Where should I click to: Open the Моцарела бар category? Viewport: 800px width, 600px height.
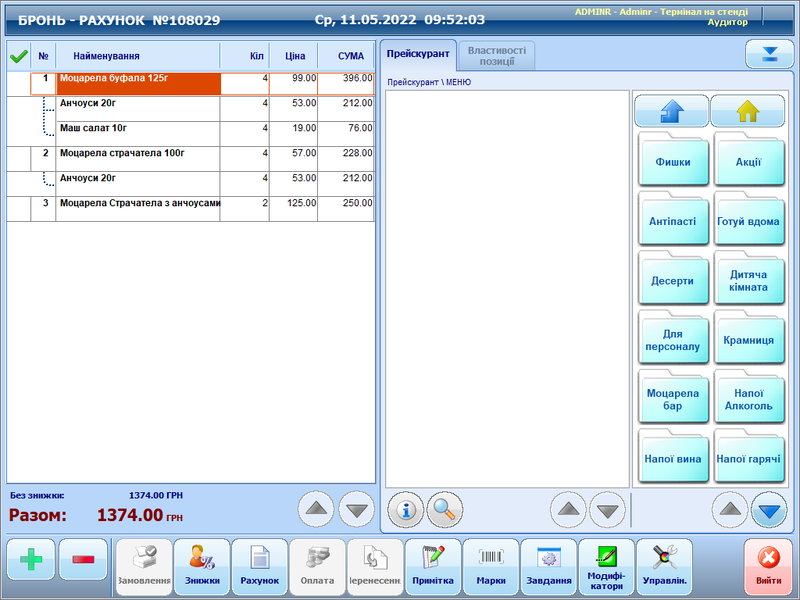(x=673, y=401)
